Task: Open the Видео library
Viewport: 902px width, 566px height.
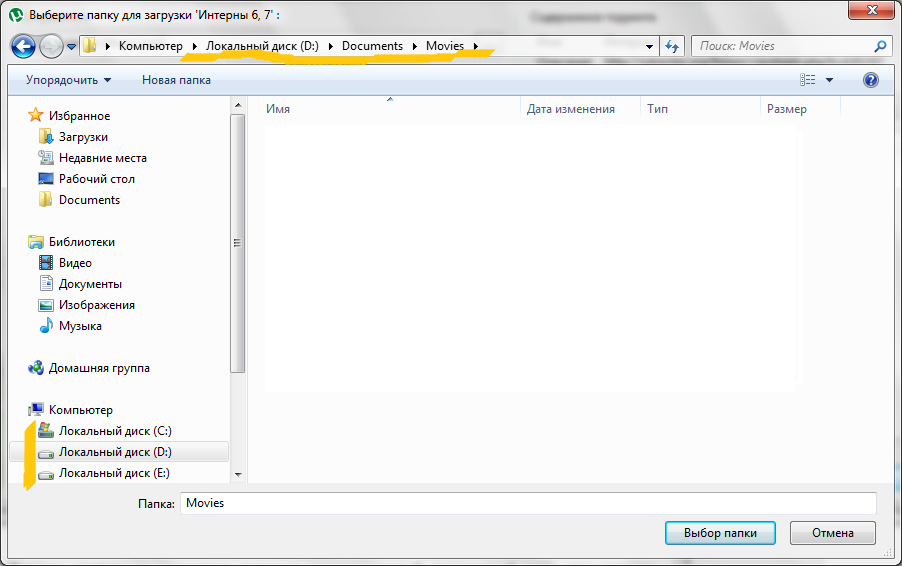Action: (75, 263)
